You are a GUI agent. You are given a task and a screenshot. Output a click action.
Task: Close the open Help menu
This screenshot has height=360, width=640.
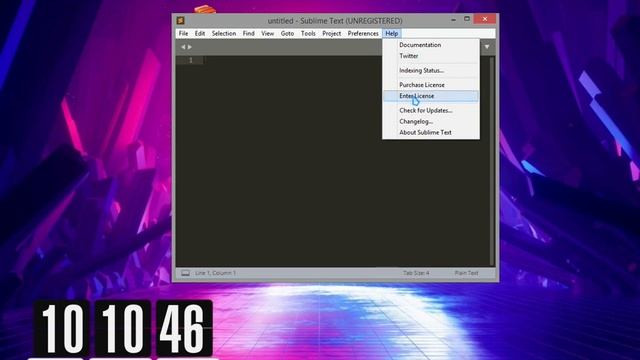point(391,33)
